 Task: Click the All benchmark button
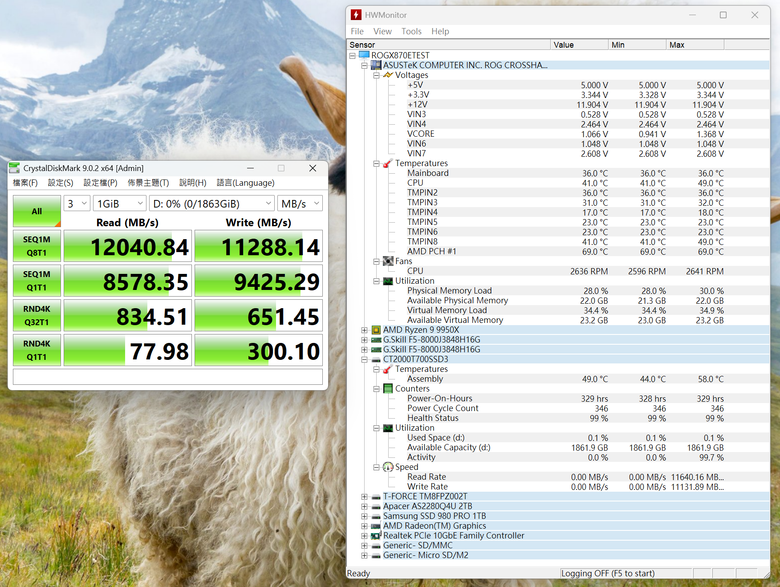(37, 211)
